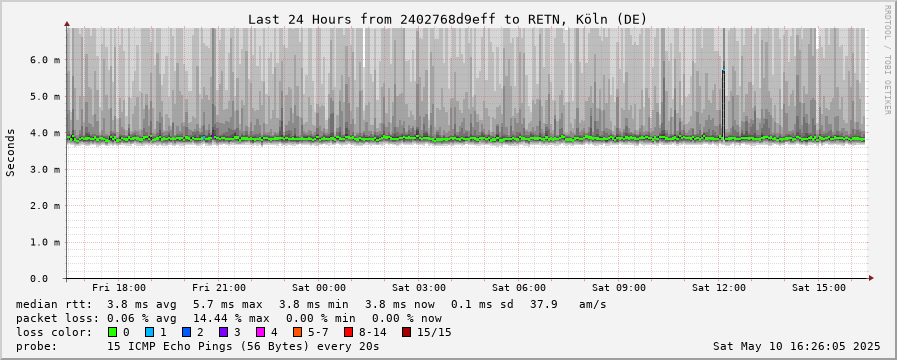
Task: Click the 6.0 m y-axis label
Action: [48, 60]
